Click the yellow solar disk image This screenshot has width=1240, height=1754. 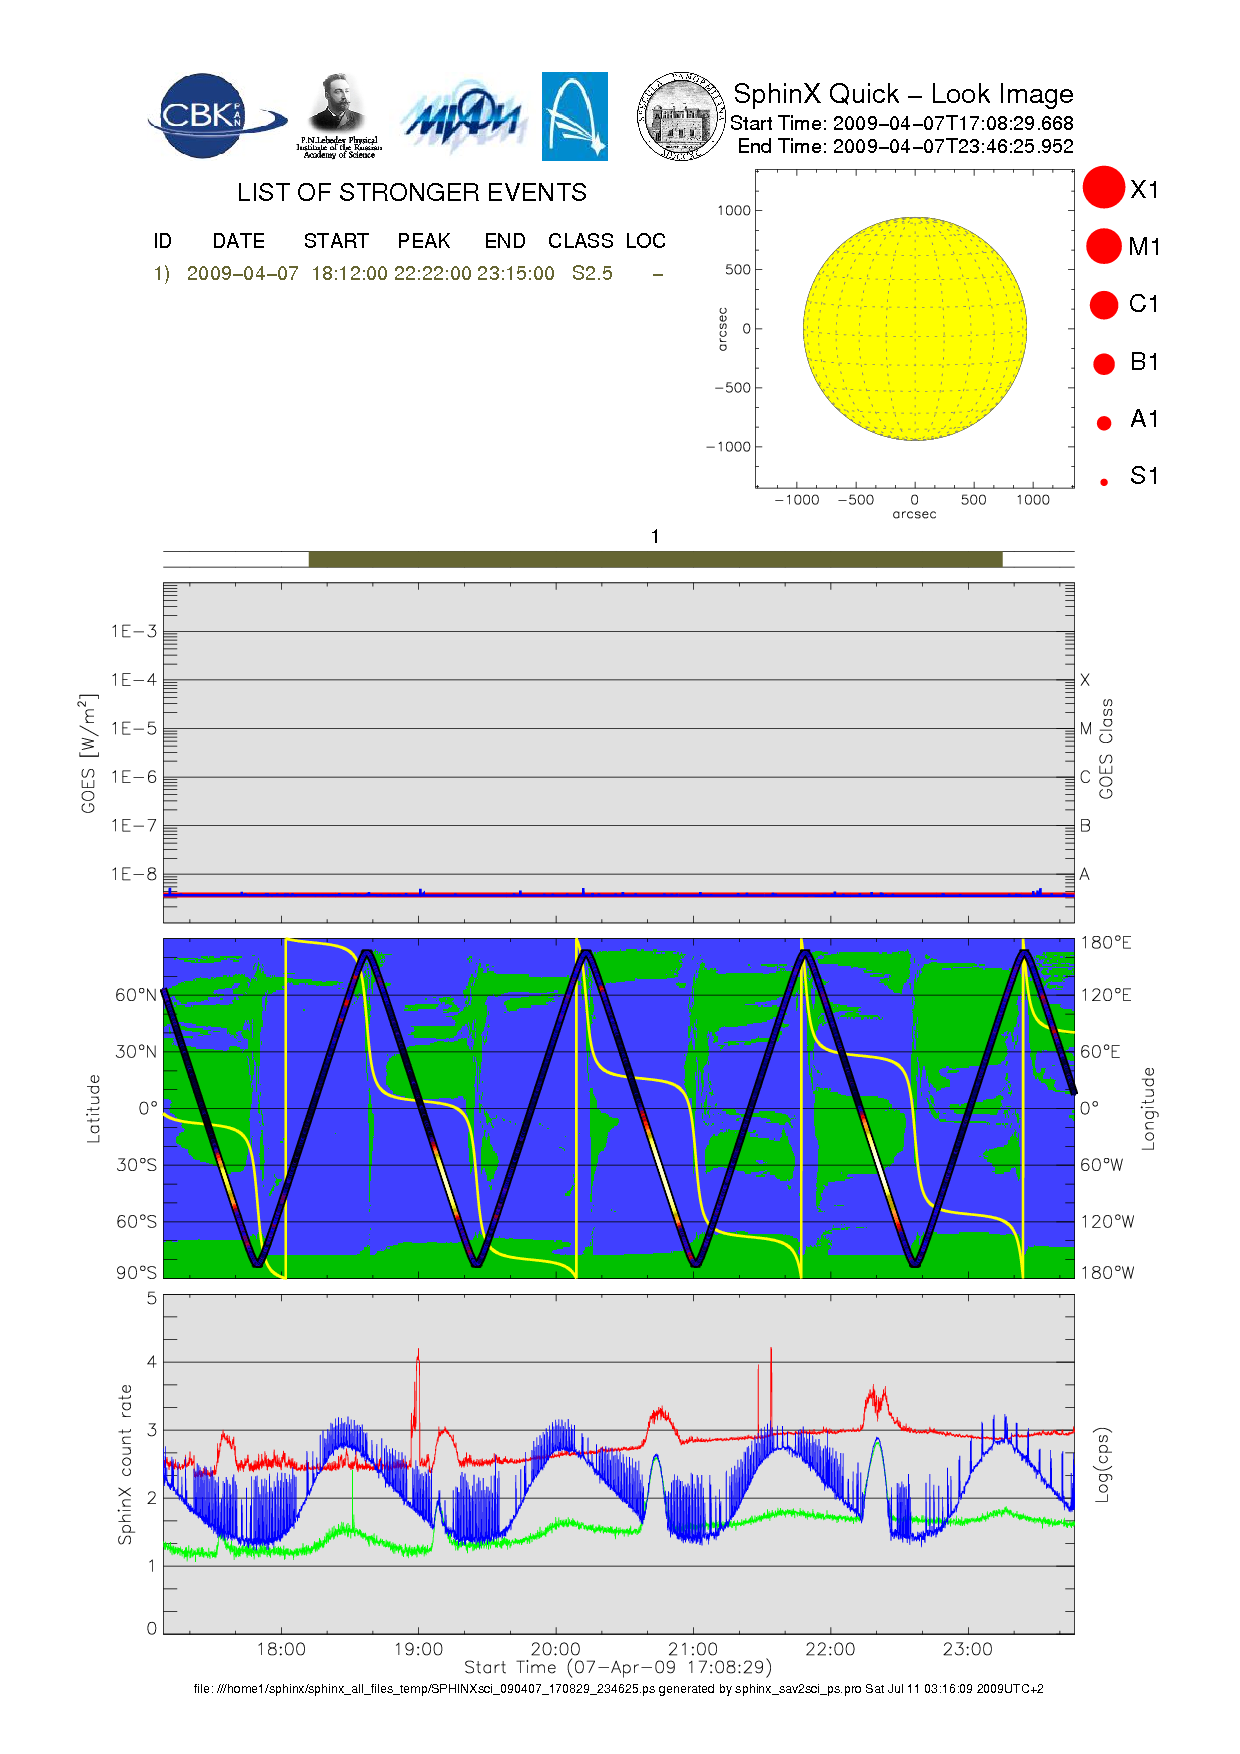point(914,328)
